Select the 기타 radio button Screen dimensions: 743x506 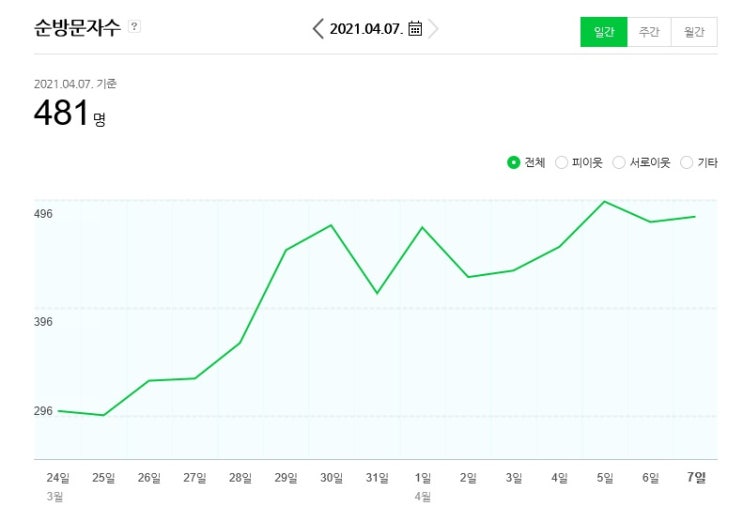click(686, 163)
